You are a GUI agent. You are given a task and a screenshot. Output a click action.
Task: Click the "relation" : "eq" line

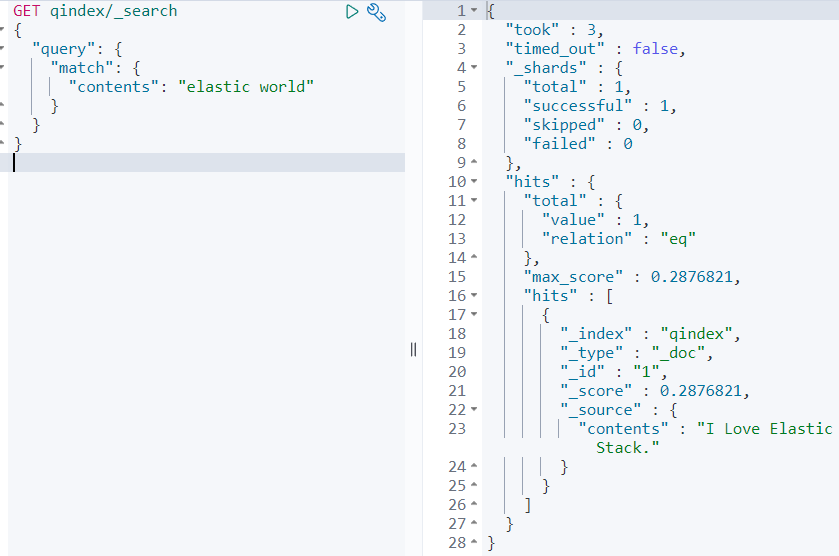619,239
